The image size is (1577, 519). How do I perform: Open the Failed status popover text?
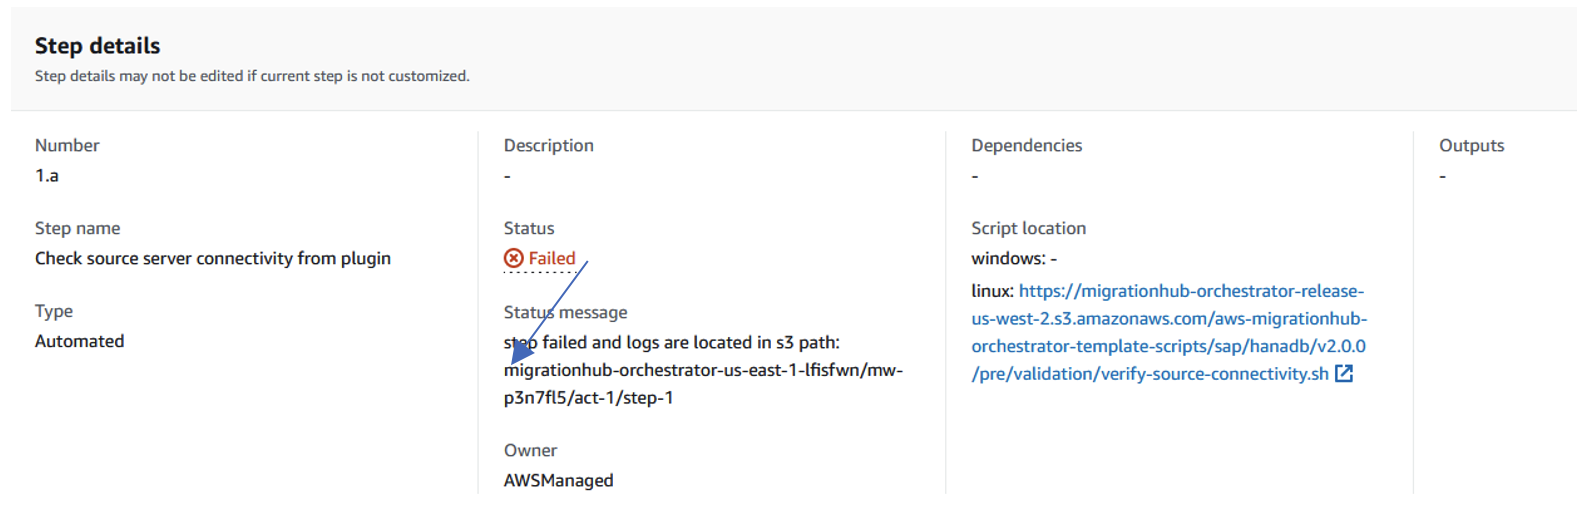(552, 258)
